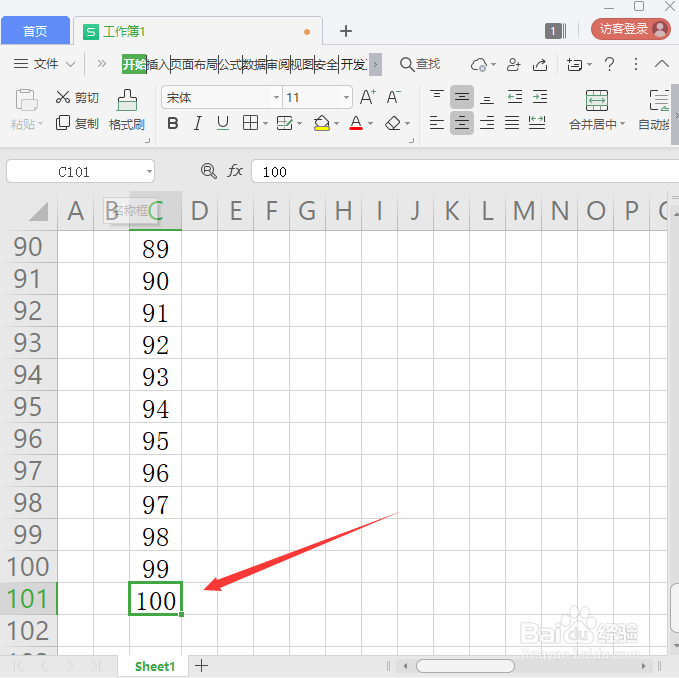The image size is (679, 678).
Task: Collapse the ribbon with caret icon
Action: (661, 65)
